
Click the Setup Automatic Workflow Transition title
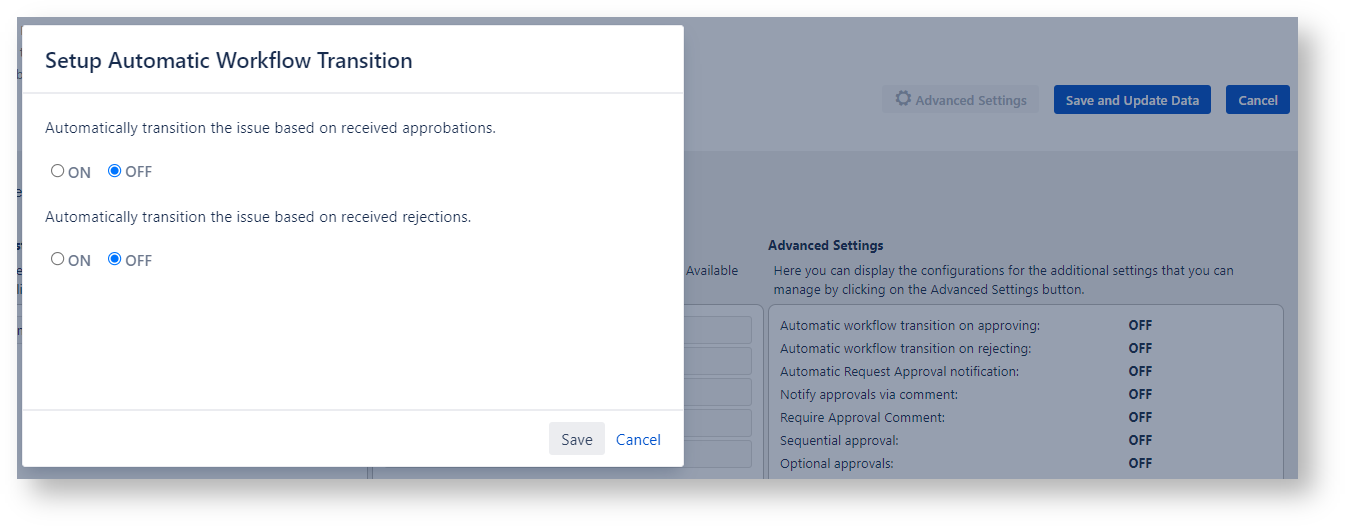point(229,60)
